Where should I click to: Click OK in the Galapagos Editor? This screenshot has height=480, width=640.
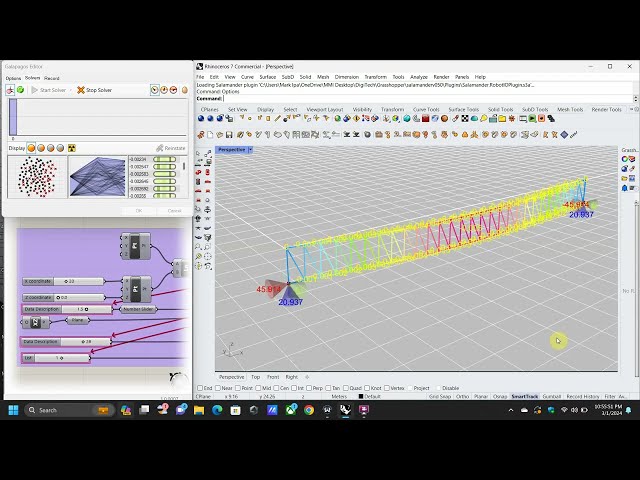tap(139, 211)
